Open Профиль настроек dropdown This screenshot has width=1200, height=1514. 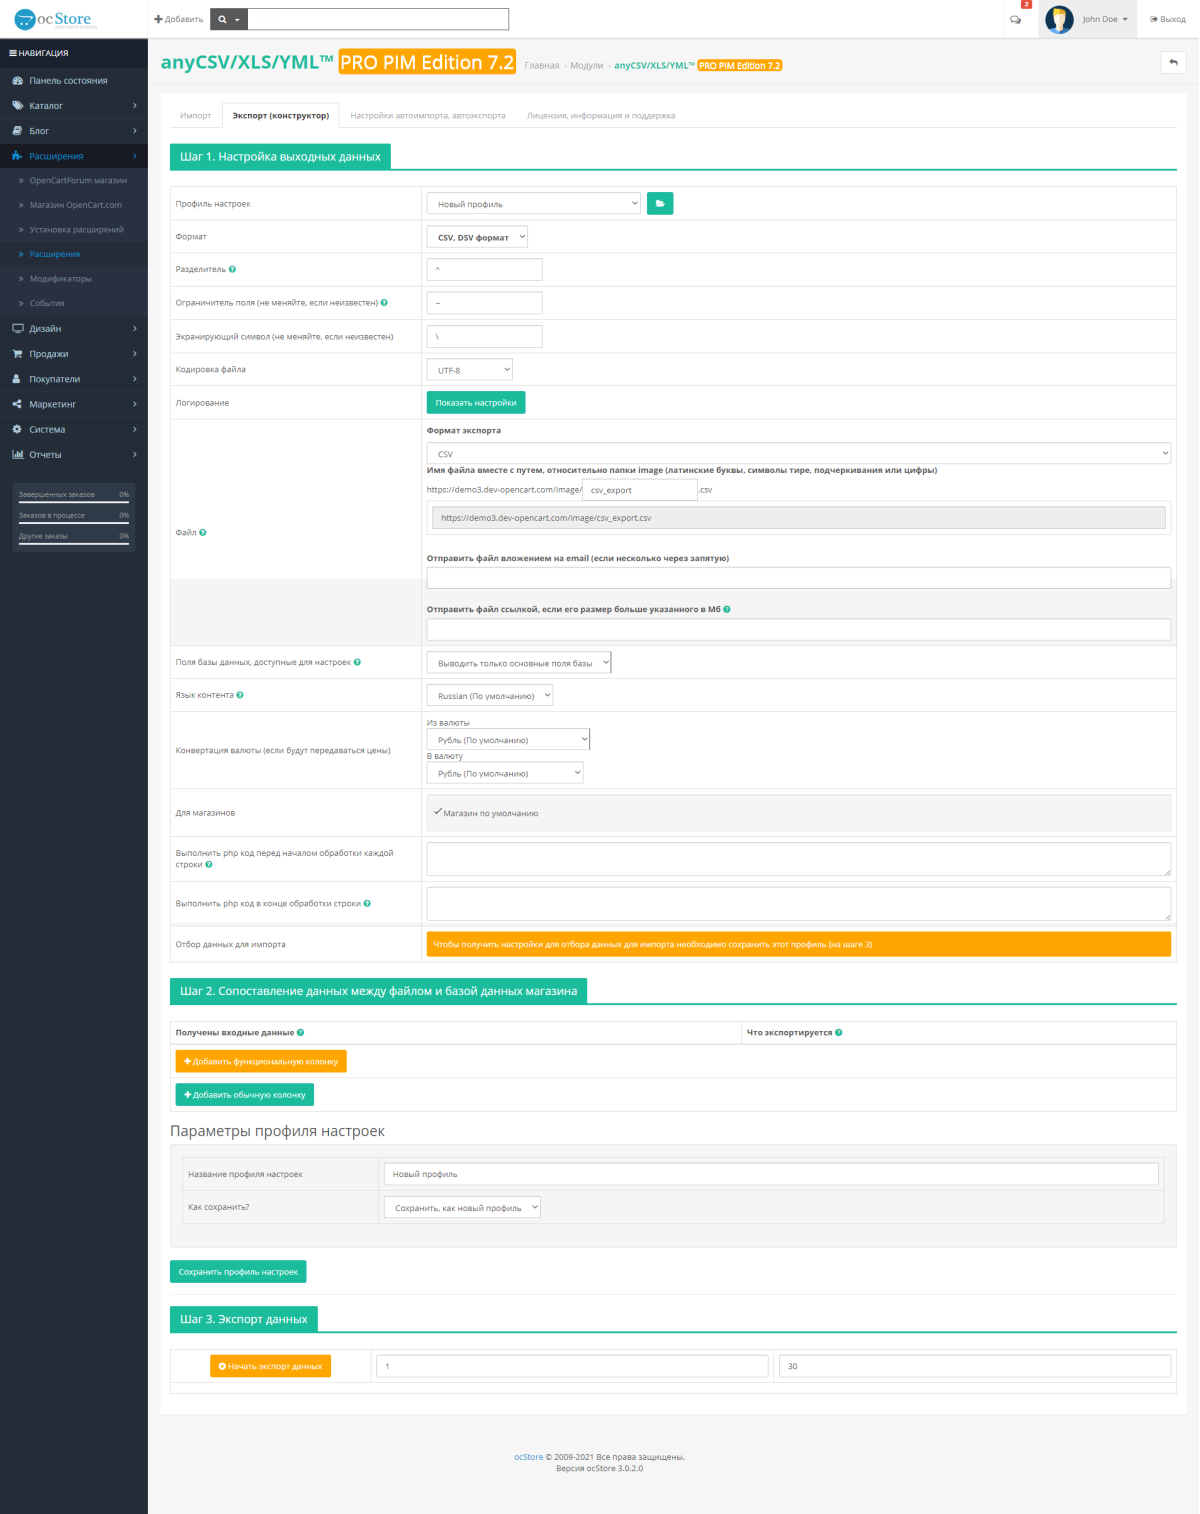534,204
